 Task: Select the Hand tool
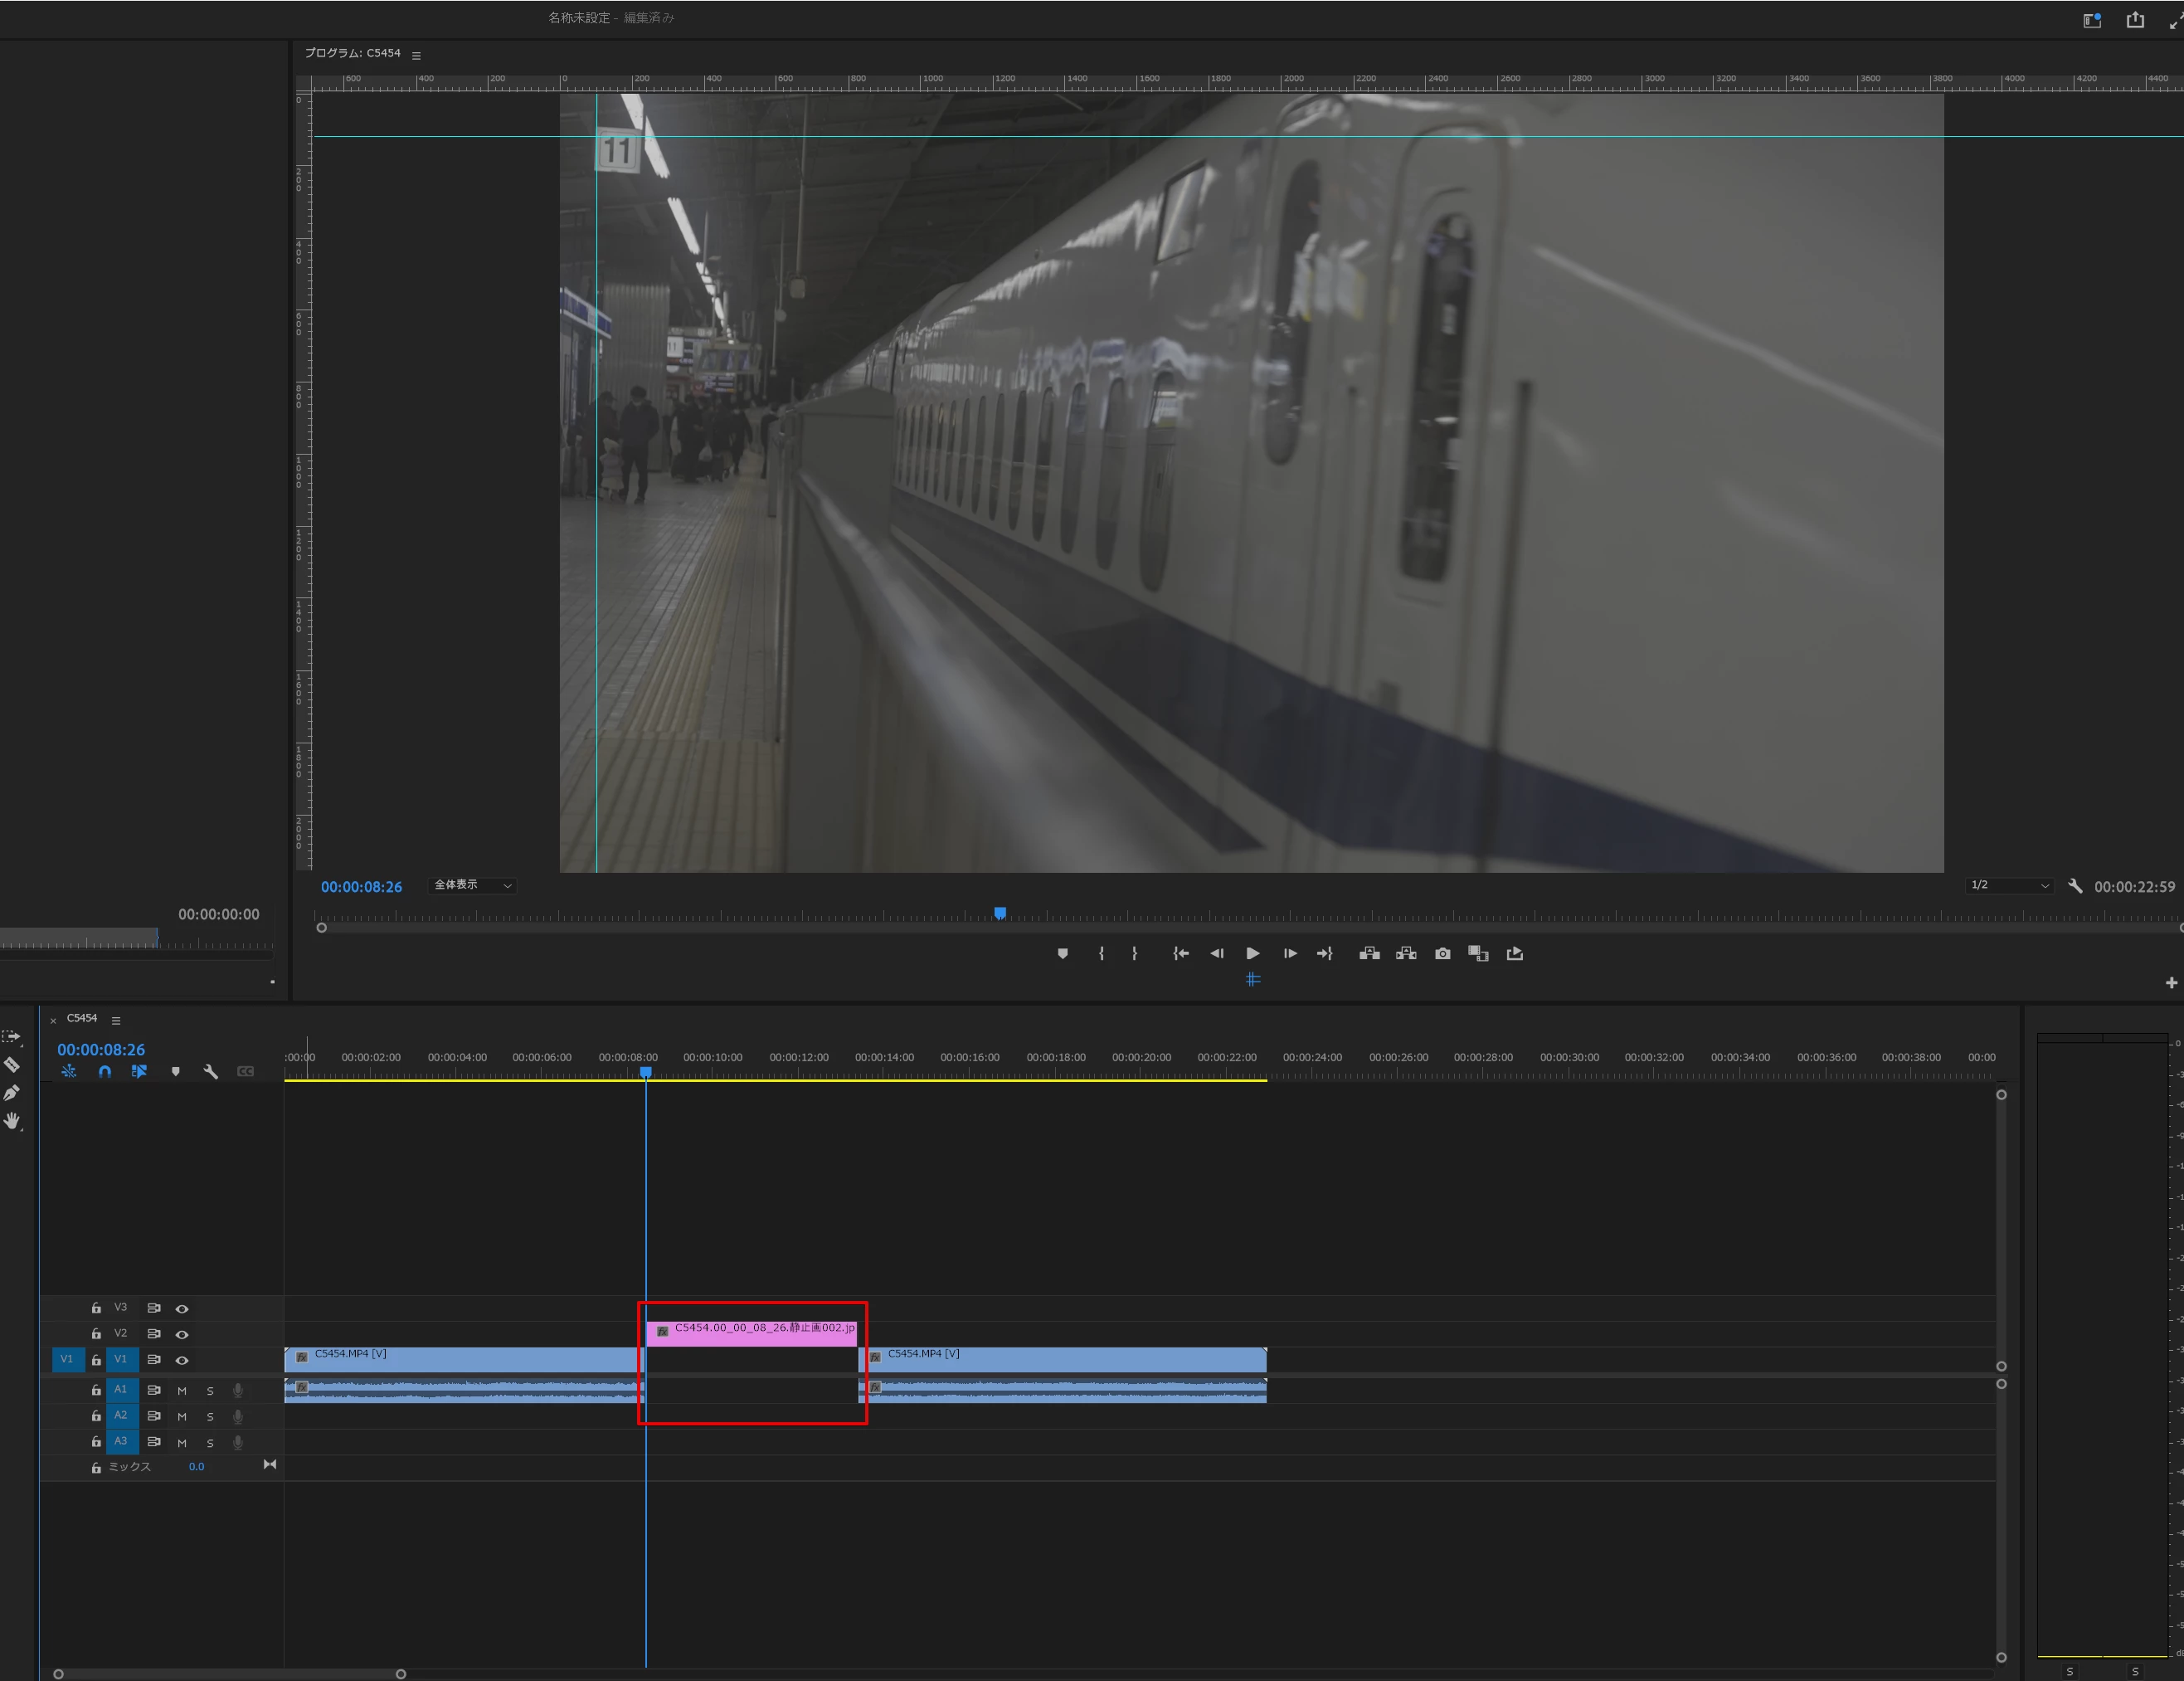tap(12, 1121)
